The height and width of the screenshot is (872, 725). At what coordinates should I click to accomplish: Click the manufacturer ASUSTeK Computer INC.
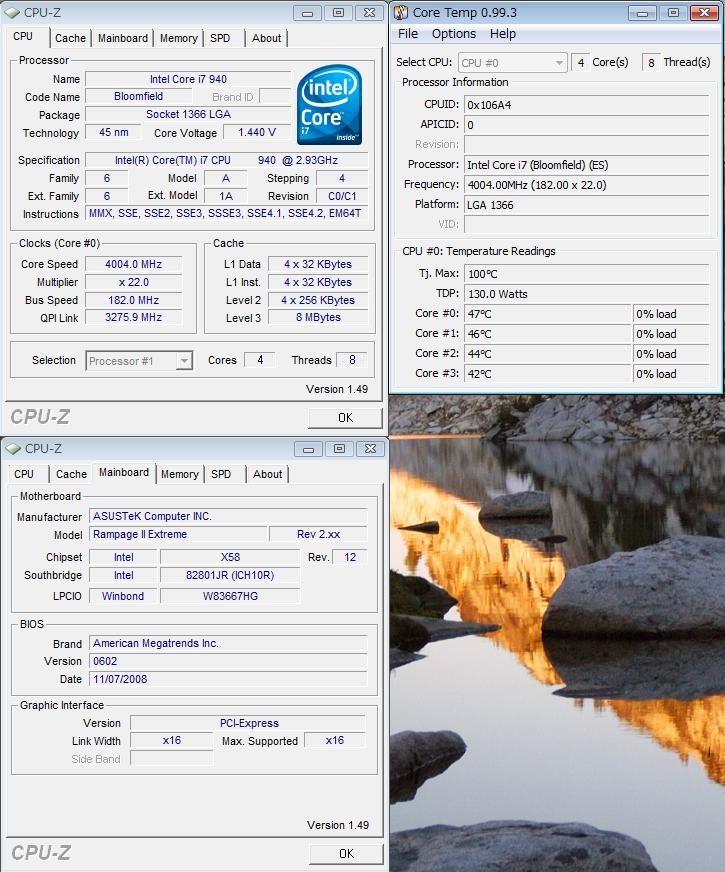(x=228, y=516)
